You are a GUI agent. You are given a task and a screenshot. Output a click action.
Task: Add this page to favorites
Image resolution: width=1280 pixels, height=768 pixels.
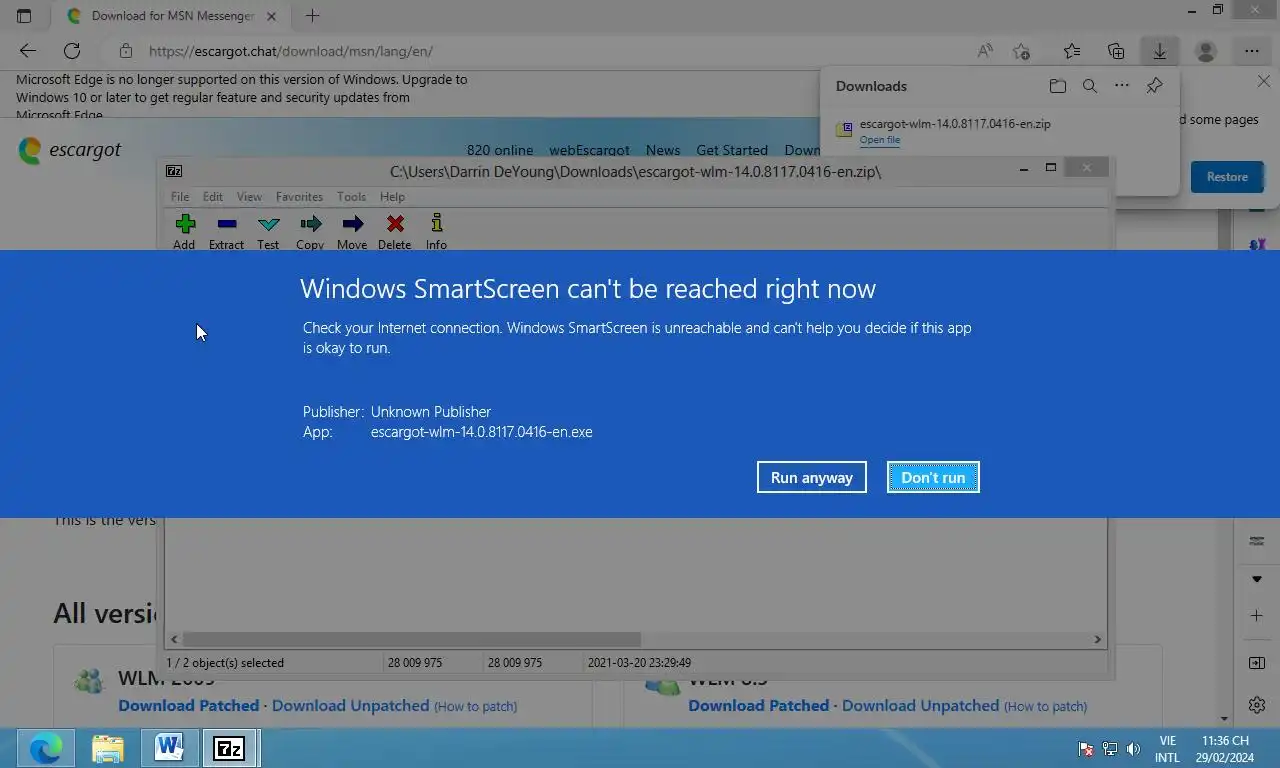[x=1021, y=51]
